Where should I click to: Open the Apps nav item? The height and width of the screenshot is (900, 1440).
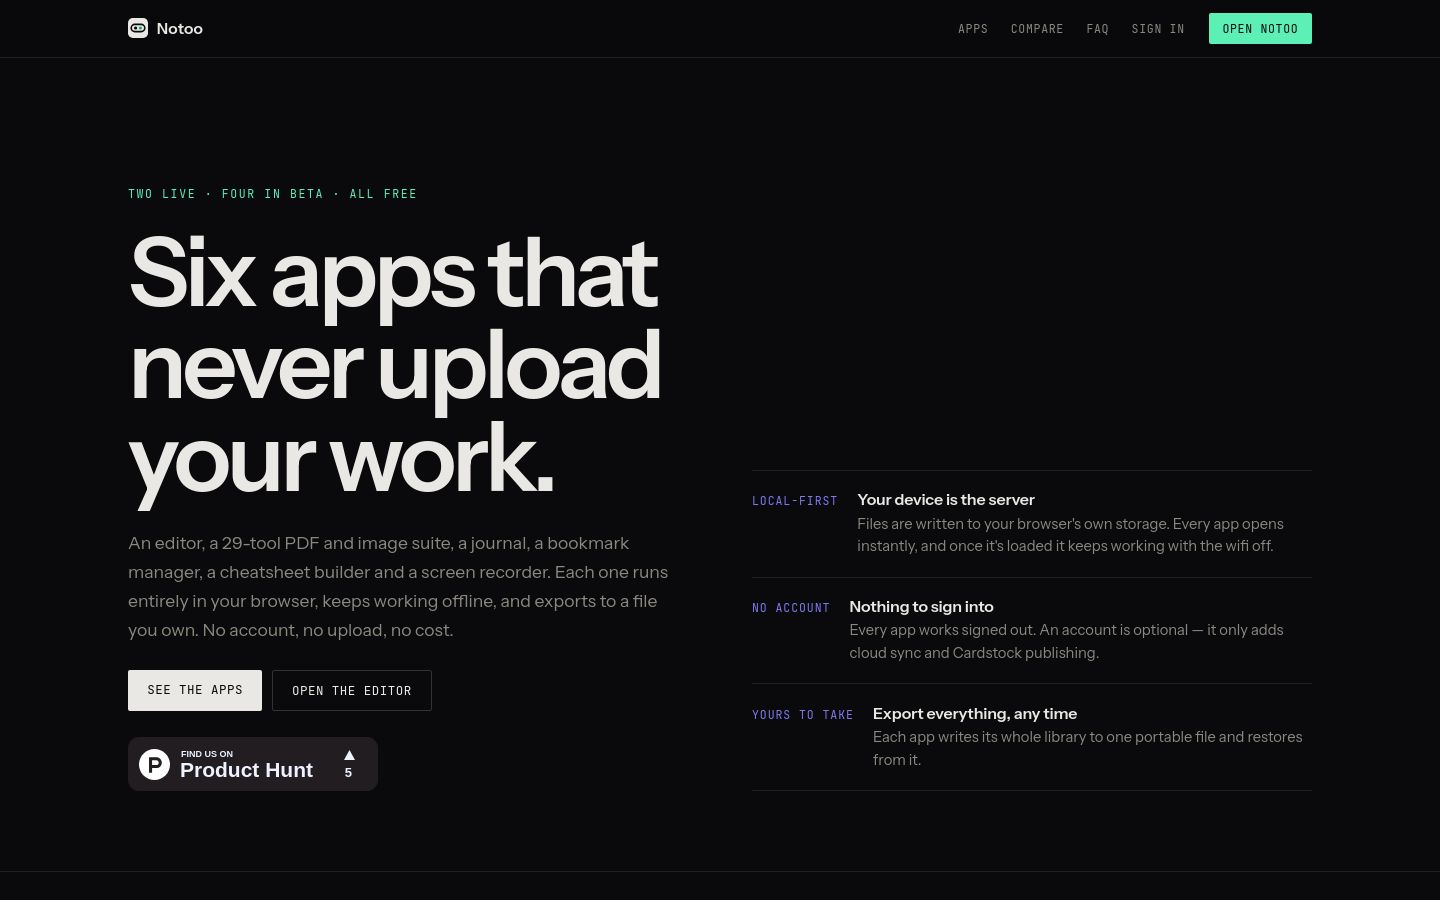tap(973, 29)
